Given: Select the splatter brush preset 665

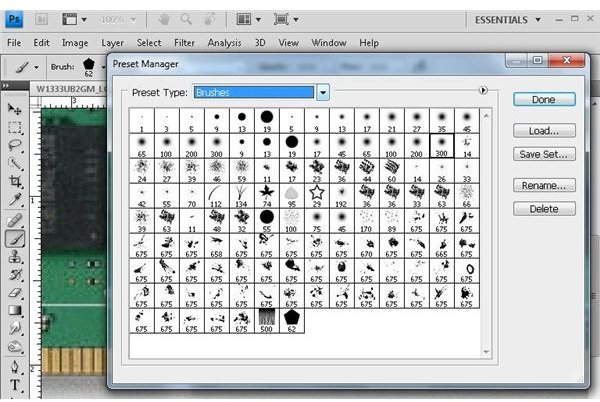Looking at the screenshot, I should (x=442, y=246).
